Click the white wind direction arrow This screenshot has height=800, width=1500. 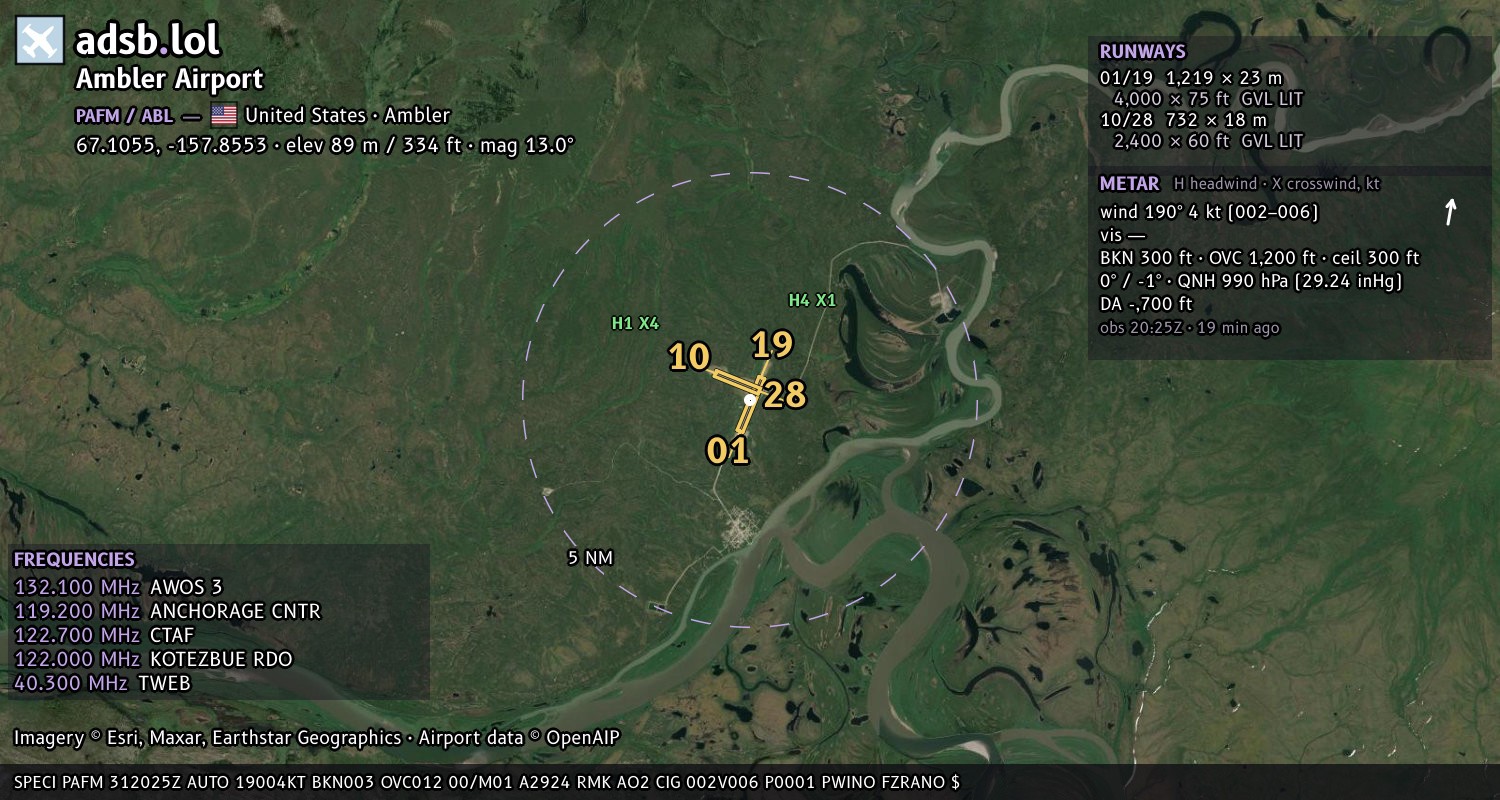1451,211
